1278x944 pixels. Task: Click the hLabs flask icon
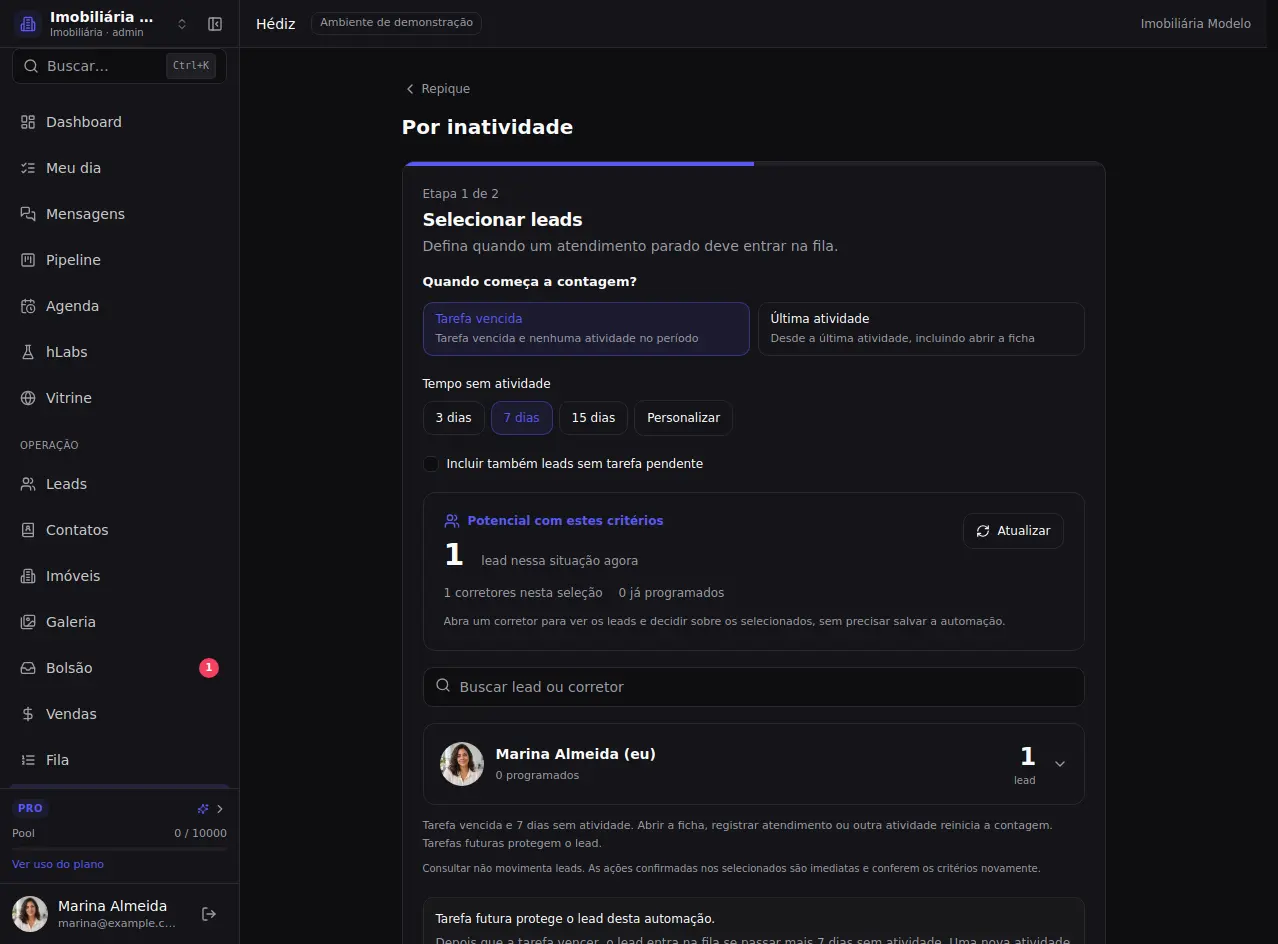[28, 352]
